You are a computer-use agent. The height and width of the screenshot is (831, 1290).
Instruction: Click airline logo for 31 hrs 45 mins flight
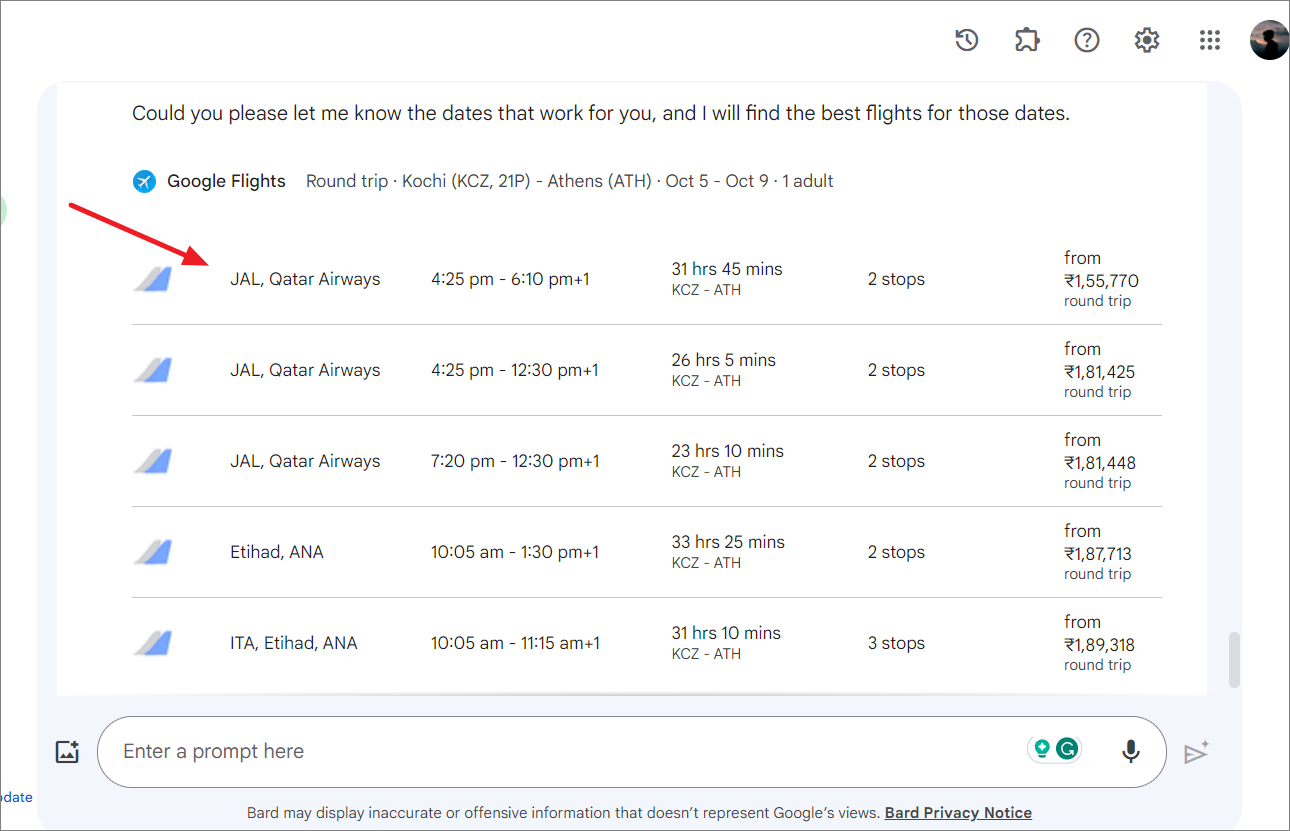(x=153, y=279)
